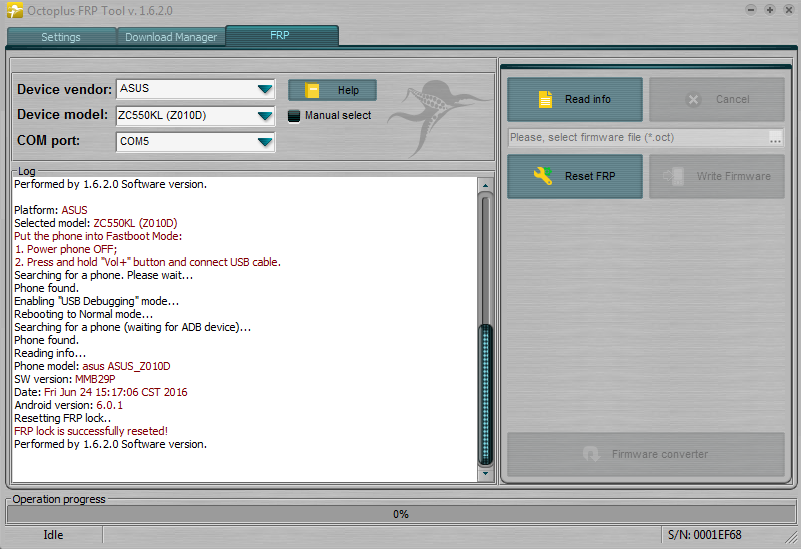Click the Reset FRP button
Viewport: 801px width, 549px height.
tap(575, 176)
